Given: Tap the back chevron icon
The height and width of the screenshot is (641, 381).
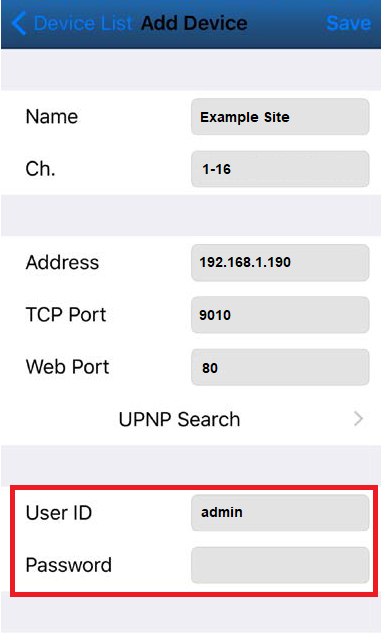Looking at the screenshot, I should [x=19, y=23].
